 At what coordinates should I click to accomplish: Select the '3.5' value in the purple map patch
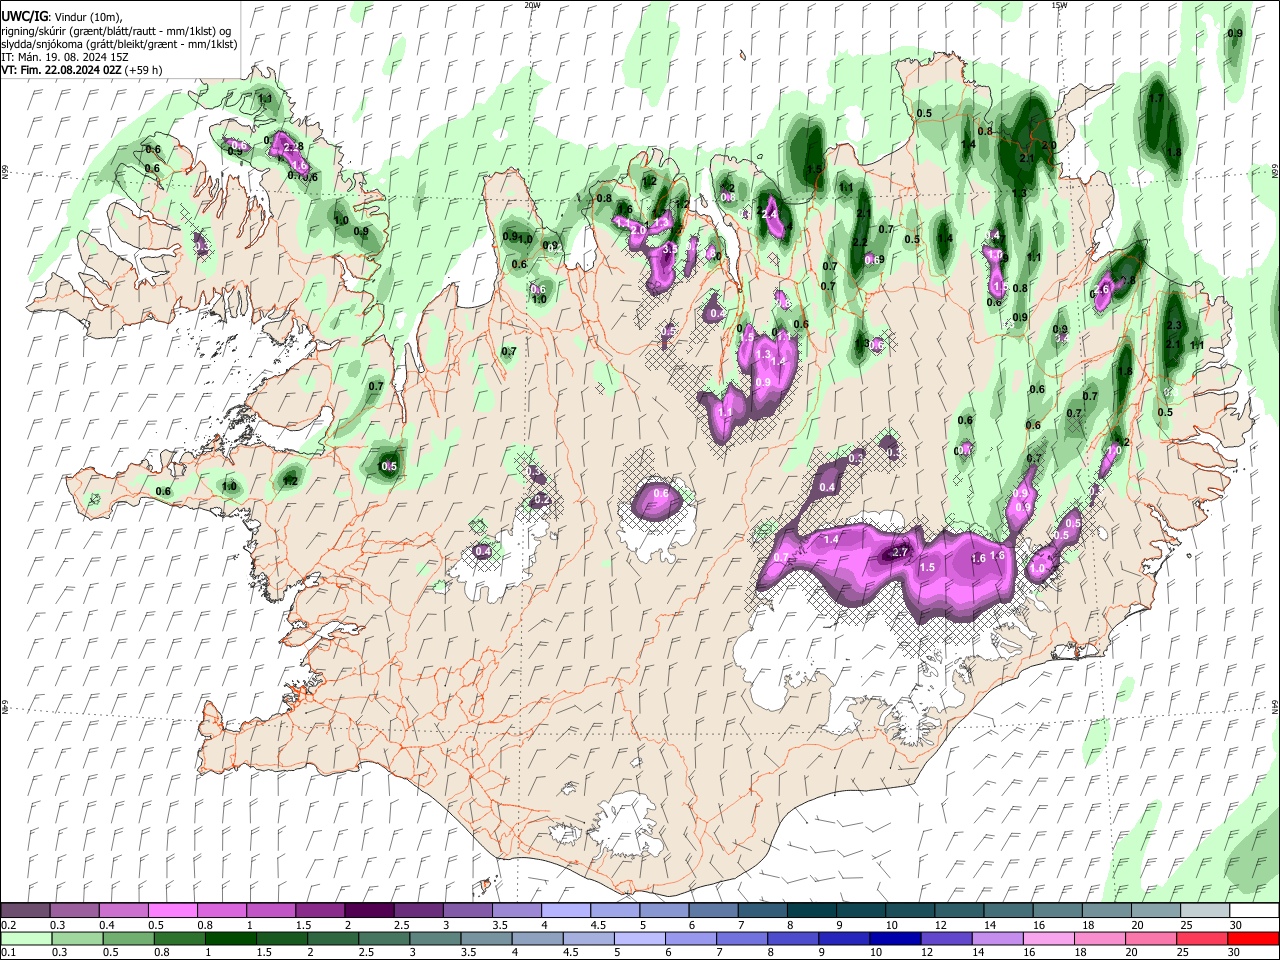click(670, 247)
